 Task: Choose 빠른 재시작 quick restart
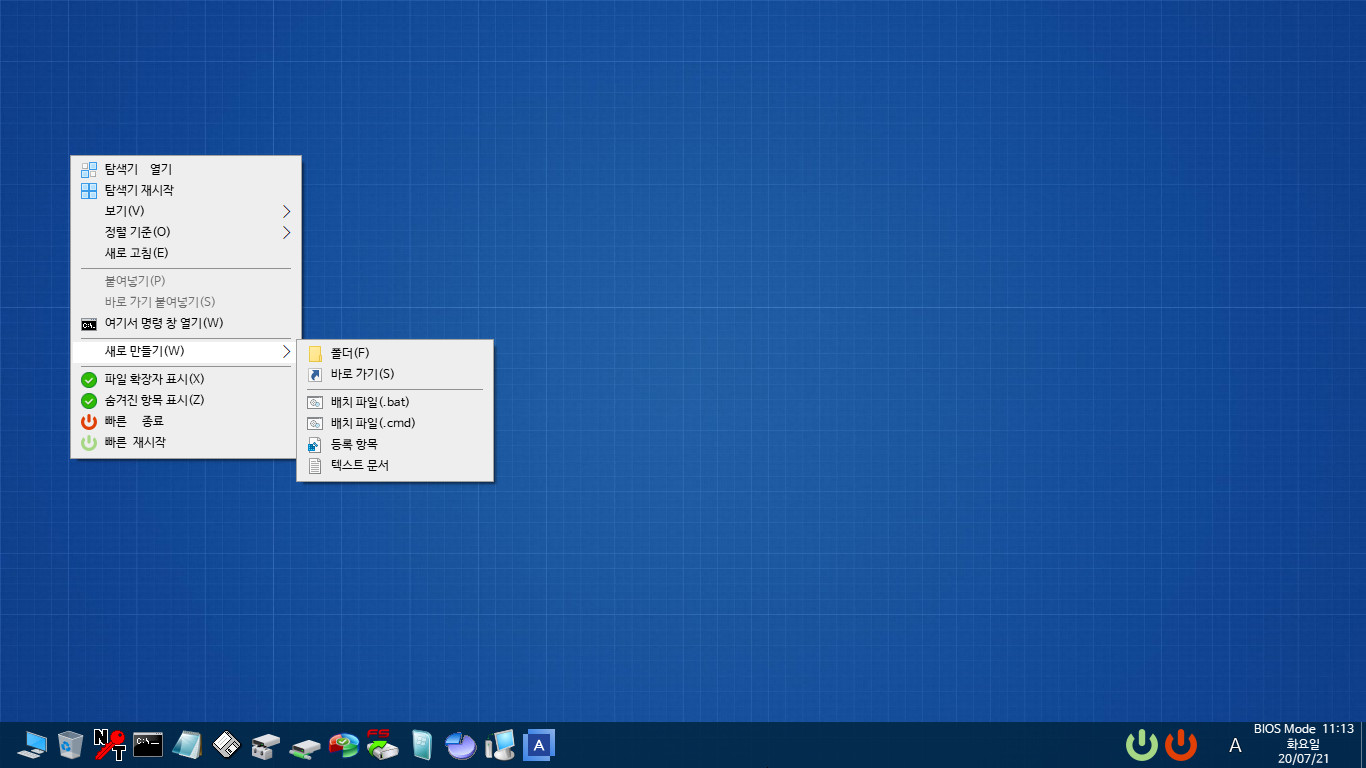tap(186, 442)
